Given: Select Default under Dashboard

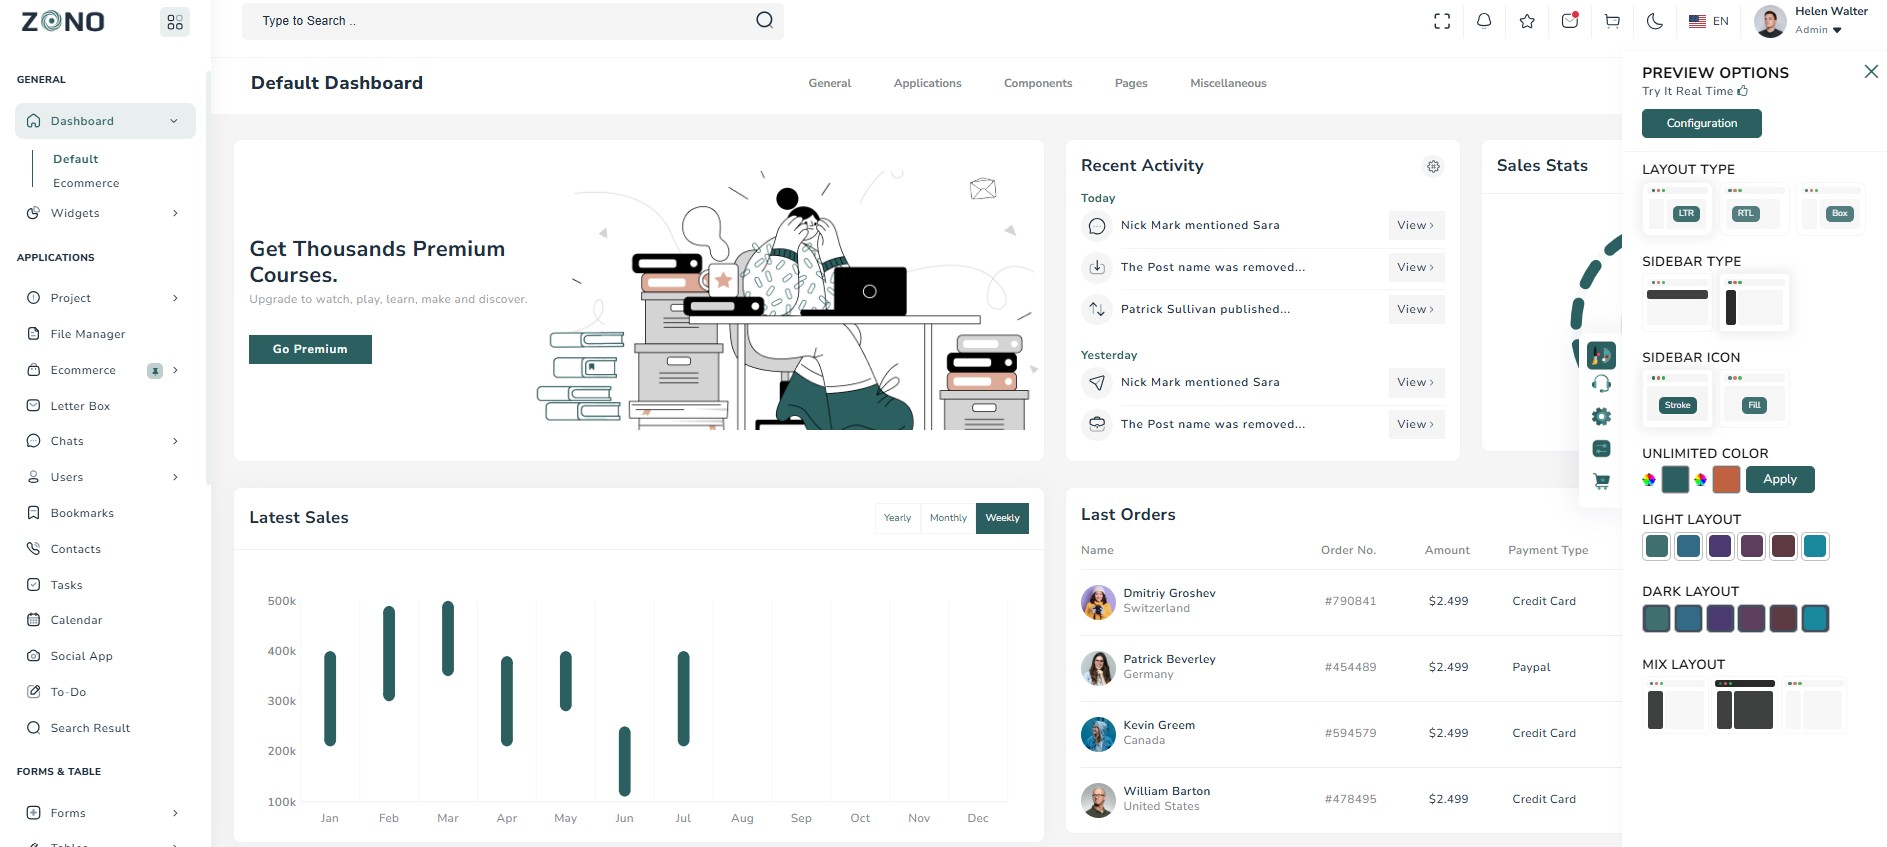Looking at the screenshot, I should pos(76,159).
